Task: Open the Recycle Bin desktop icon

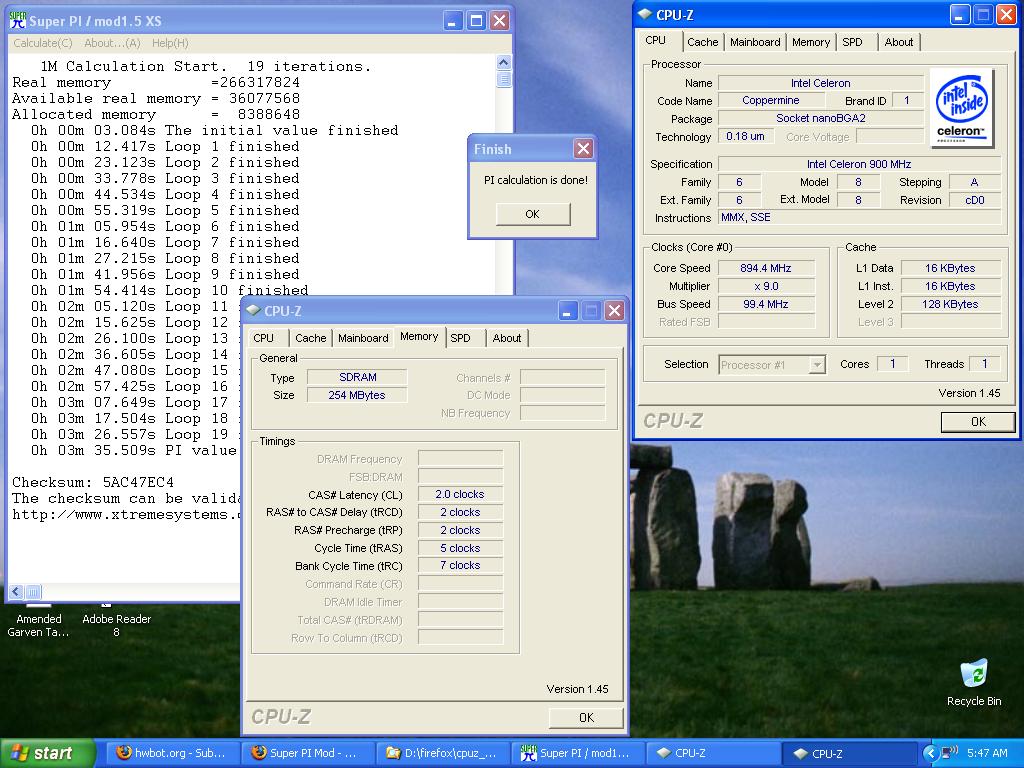Action: (974, 683)
